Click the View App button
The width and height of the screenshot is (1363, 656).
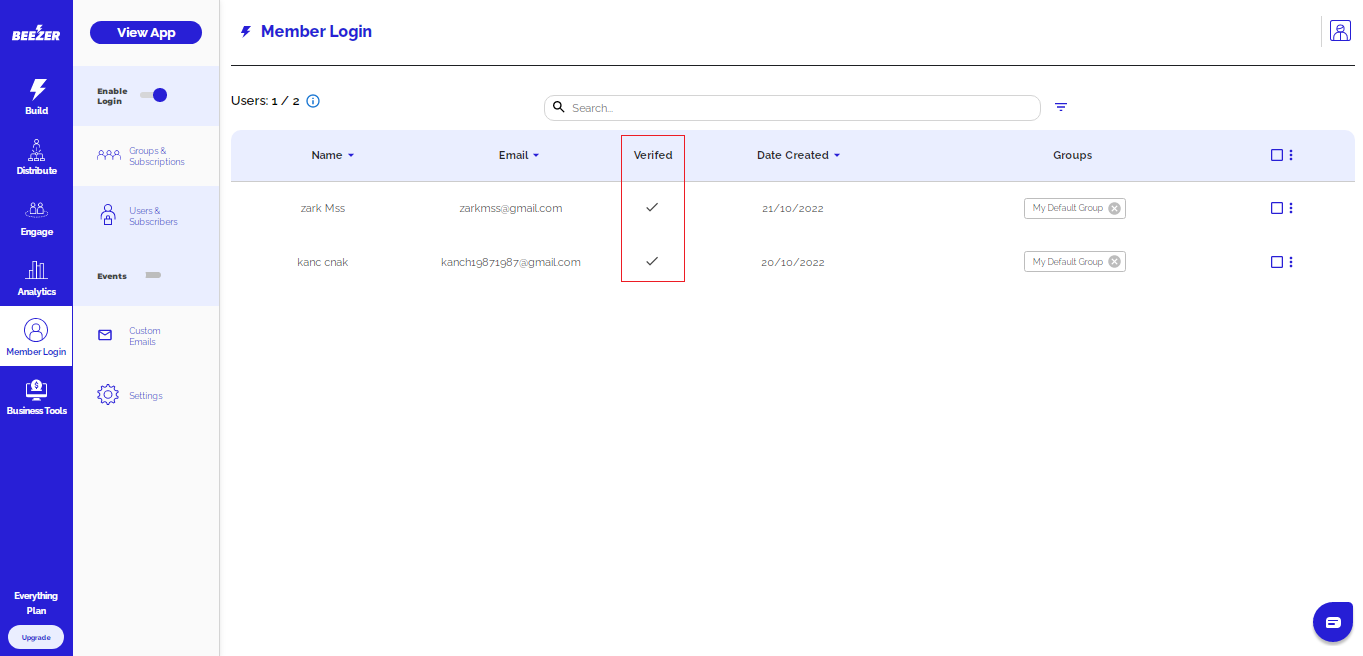tap(146, 32)
